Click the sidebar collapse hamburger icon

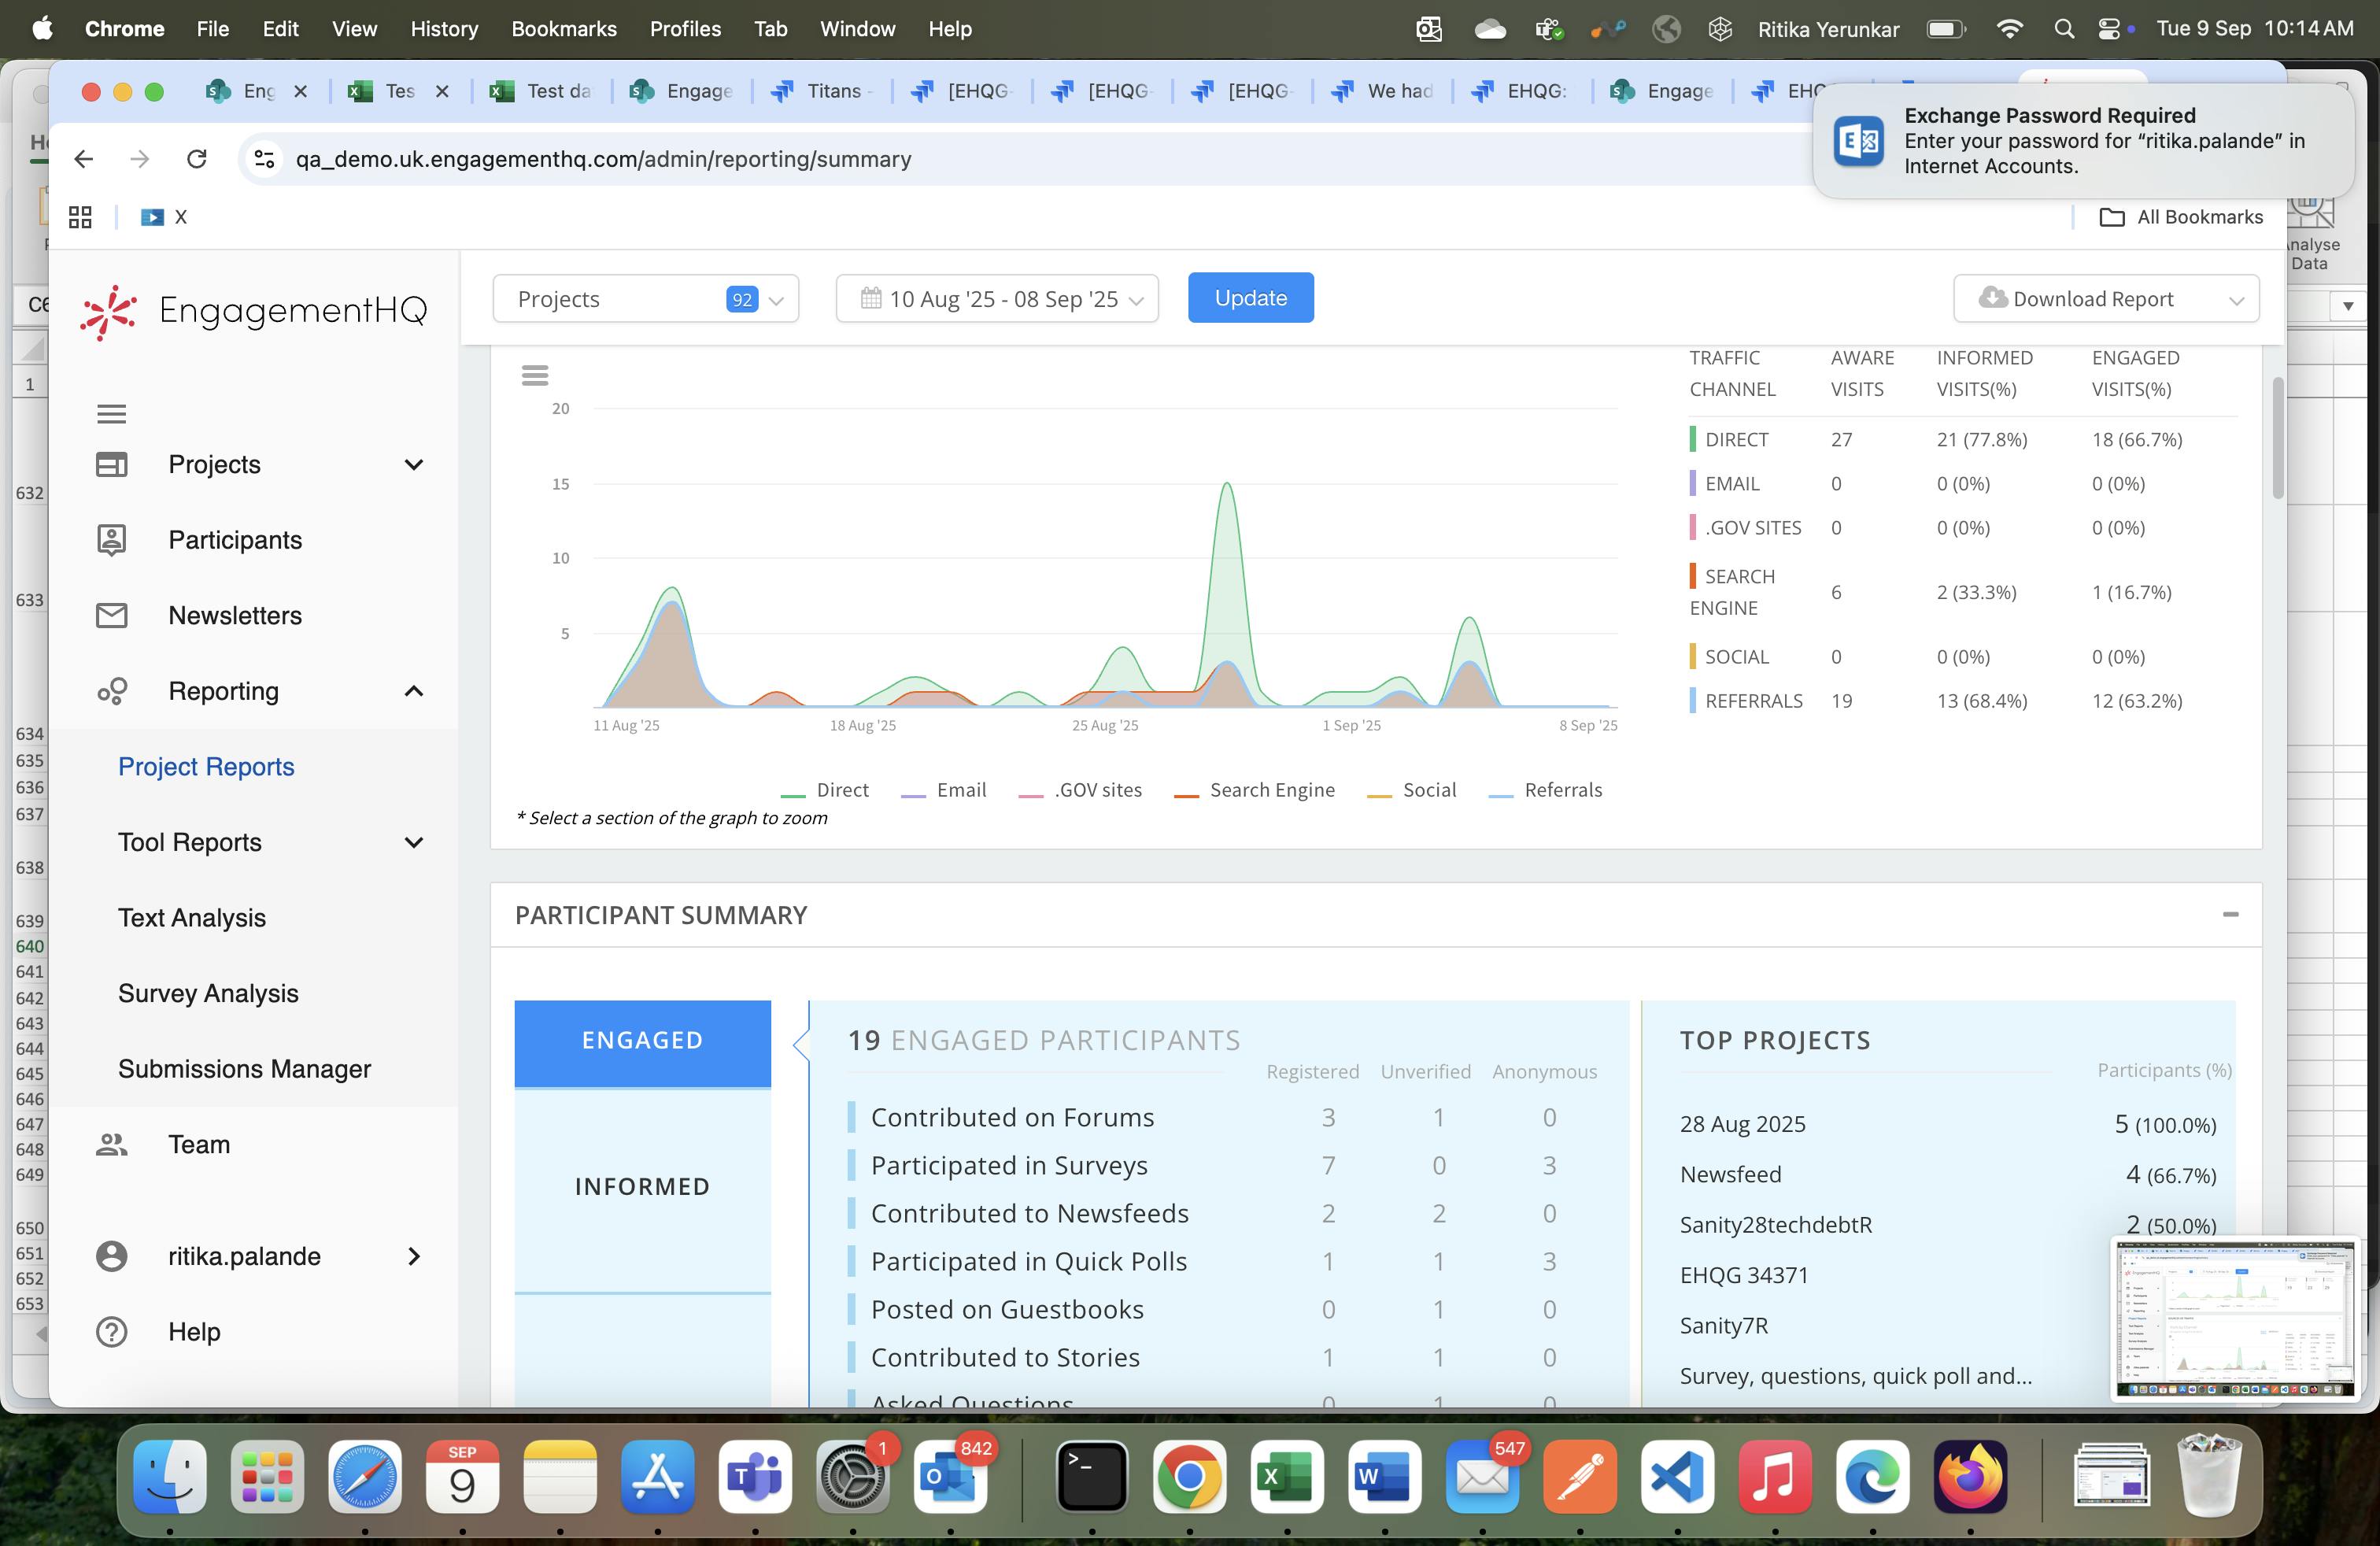pyautogui.click(x=111, y=413)
